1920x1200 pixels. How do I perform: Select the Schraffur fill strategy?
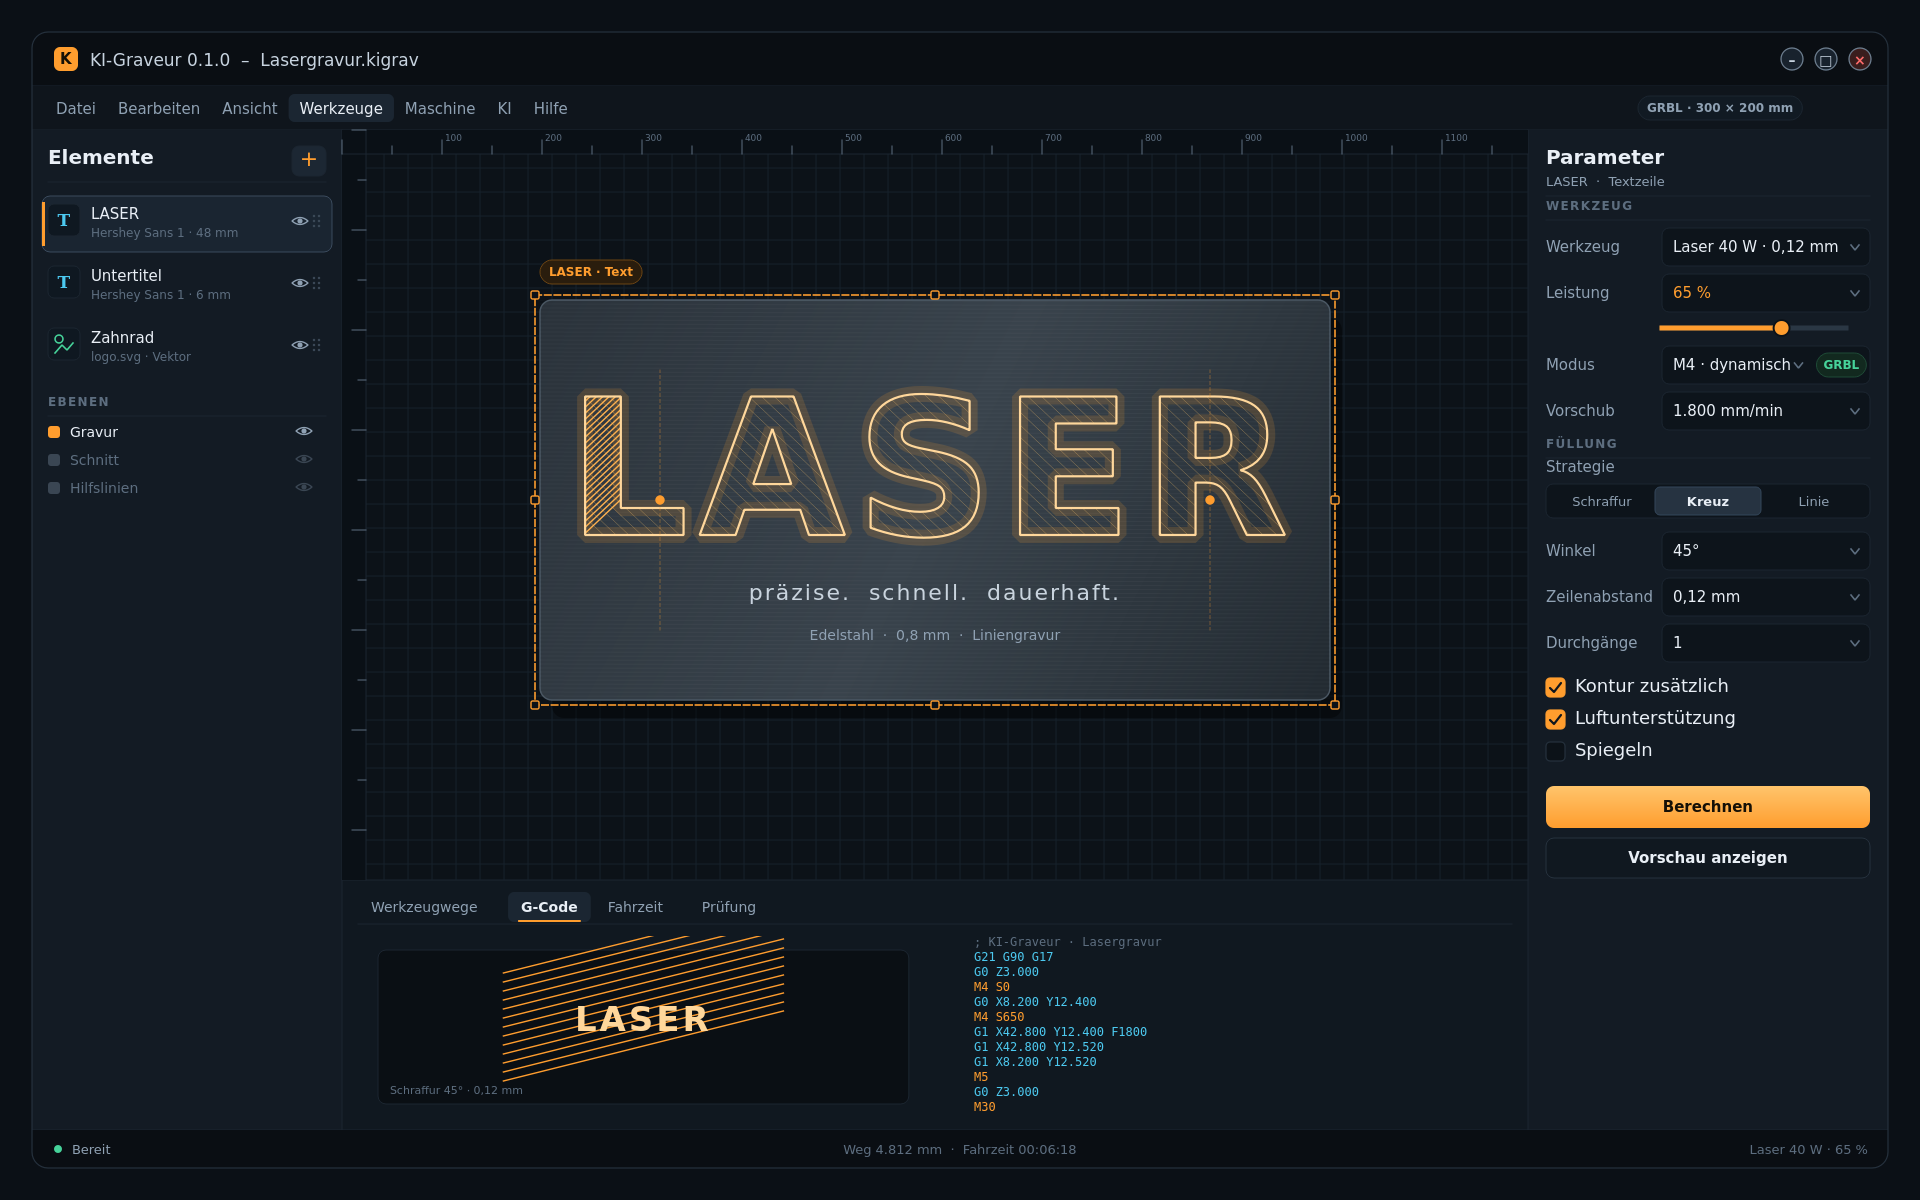1601,502
